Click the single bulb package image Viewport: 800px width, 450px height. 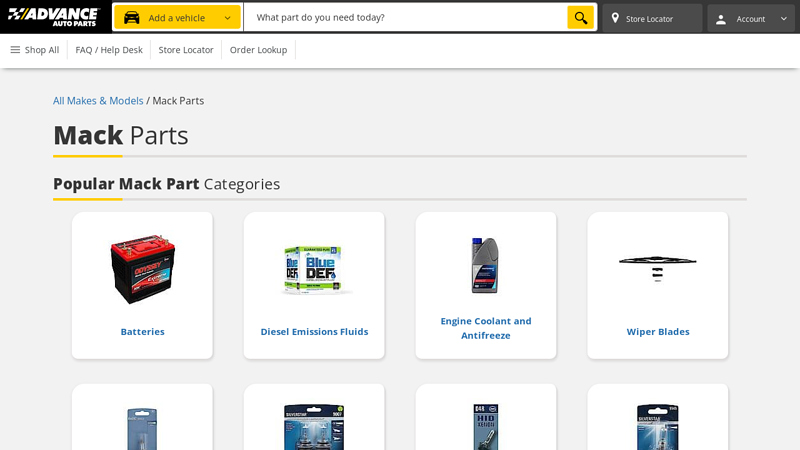142,429
